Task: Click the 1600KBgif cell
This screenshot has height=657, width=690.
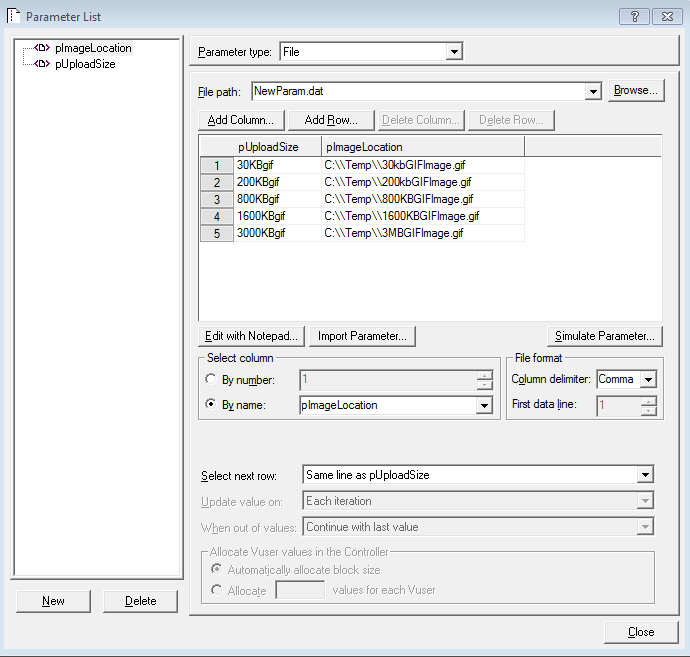Action: 278,216
